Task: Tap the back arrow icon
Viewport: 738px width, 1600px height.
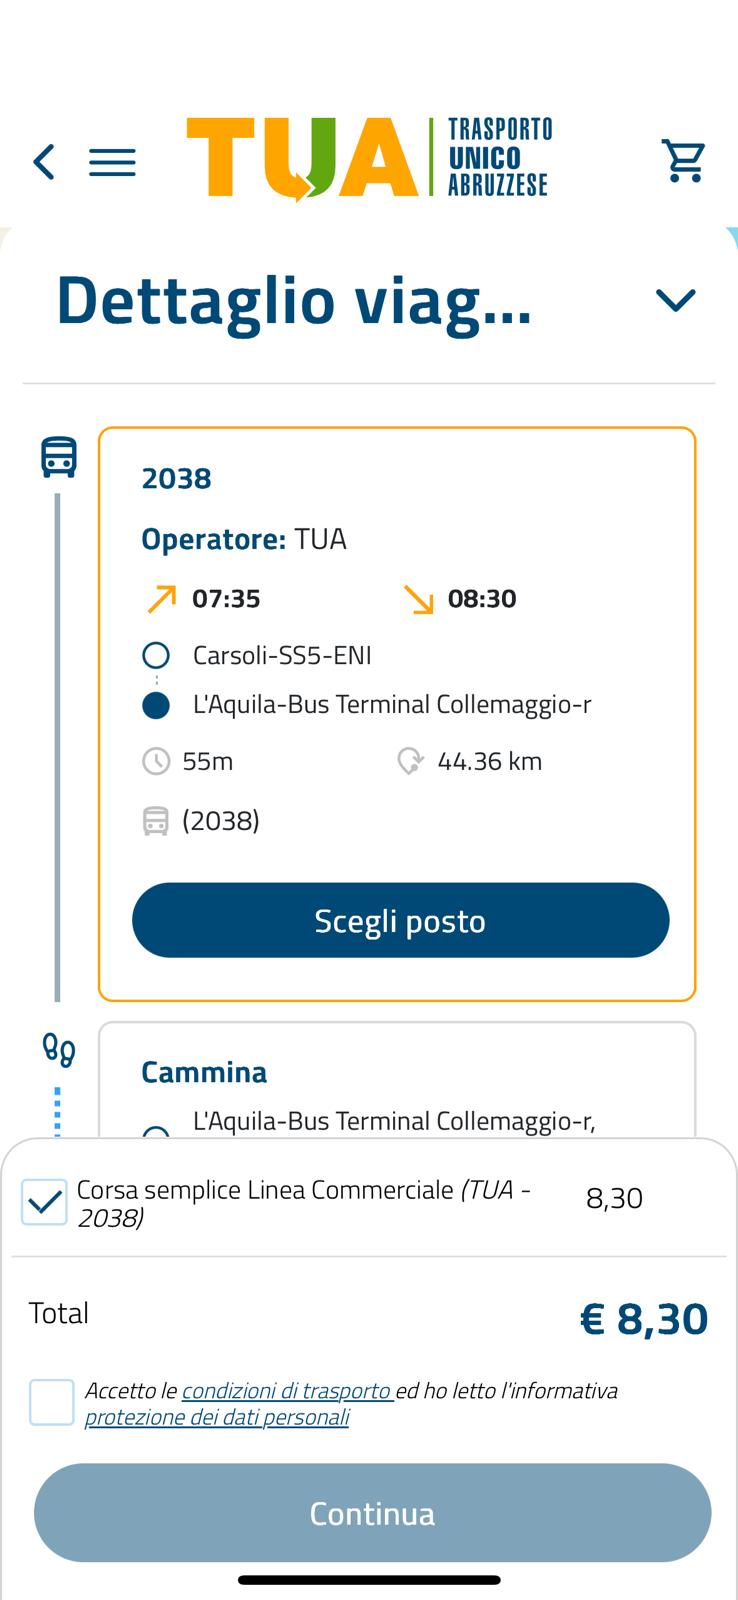Action: pyautogui.click(x=44, y=161)
